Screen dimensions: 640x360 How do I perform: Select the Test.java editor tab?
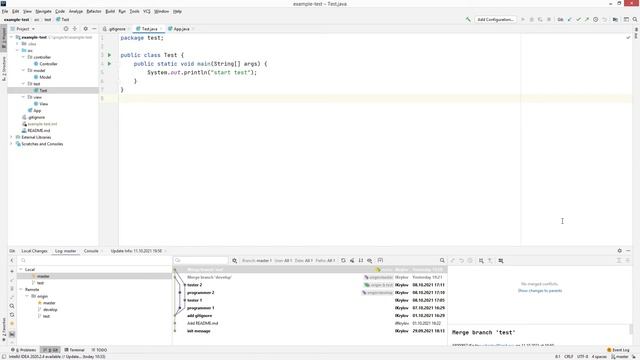pos(149,29)
